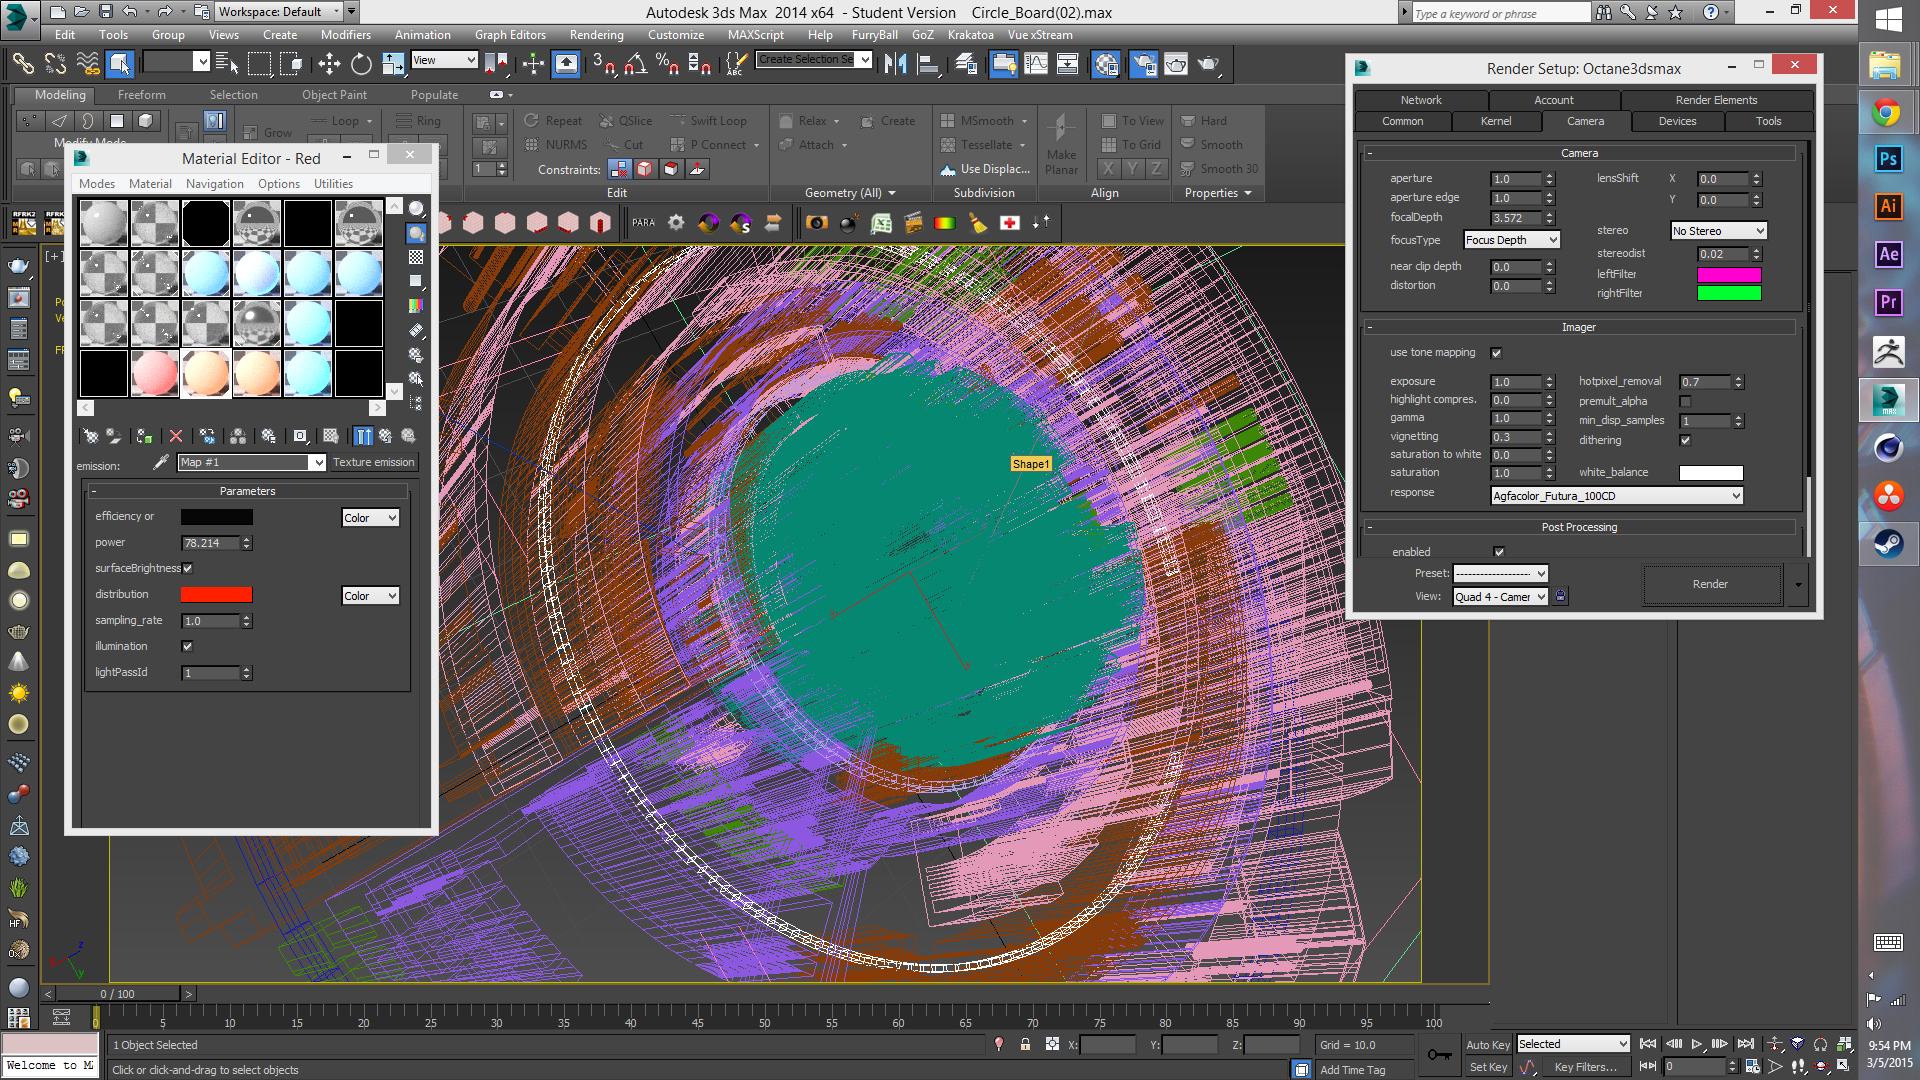This screenshot has height=1080, width=1920.
Task: Uncheck use tone mapping option
Action: [x=1496, y=353]
